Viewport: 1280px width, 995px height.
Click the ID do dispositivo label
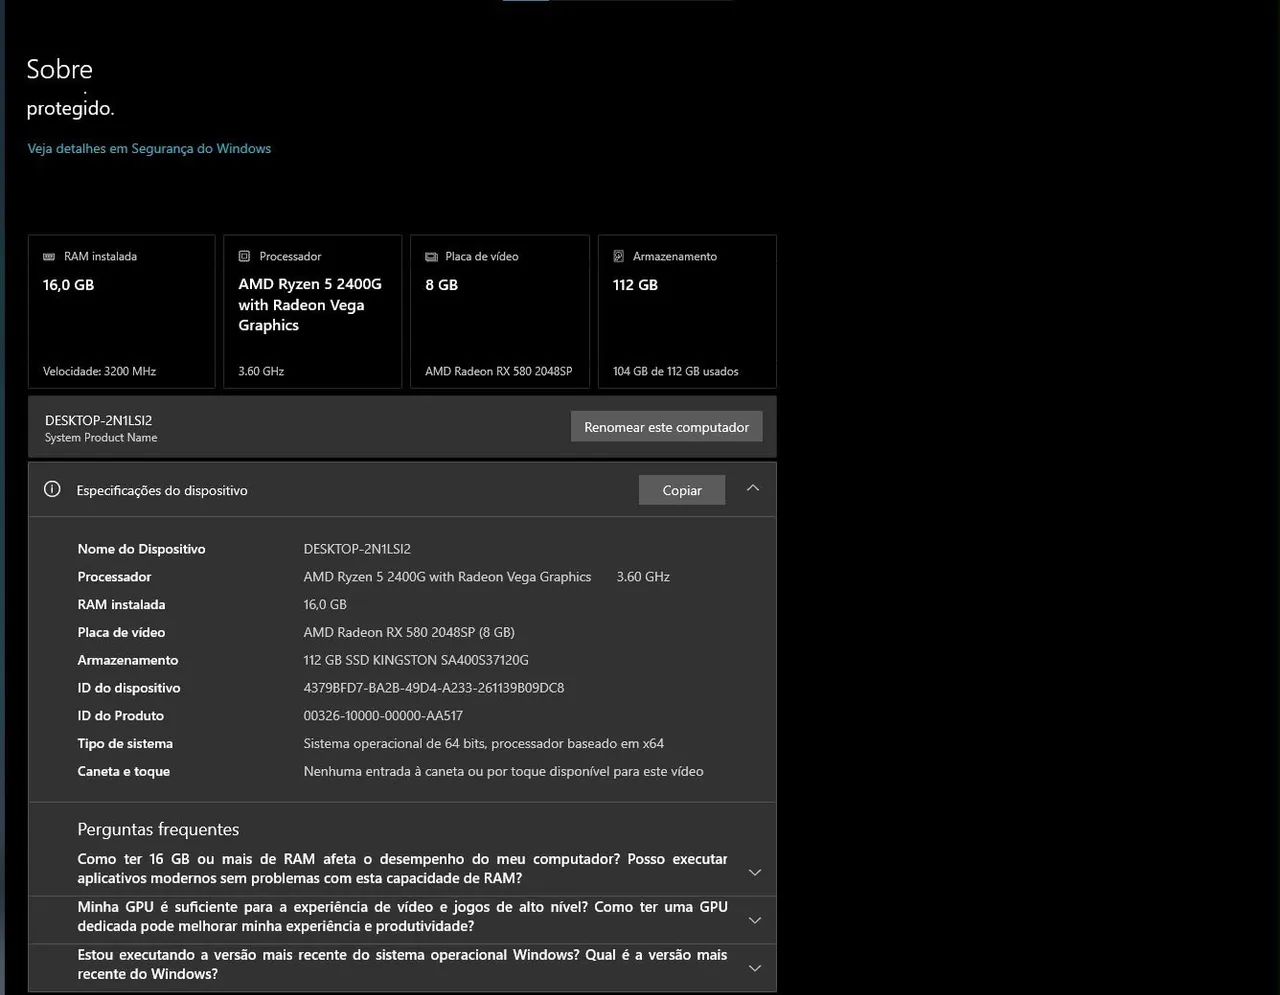[129, 688]
